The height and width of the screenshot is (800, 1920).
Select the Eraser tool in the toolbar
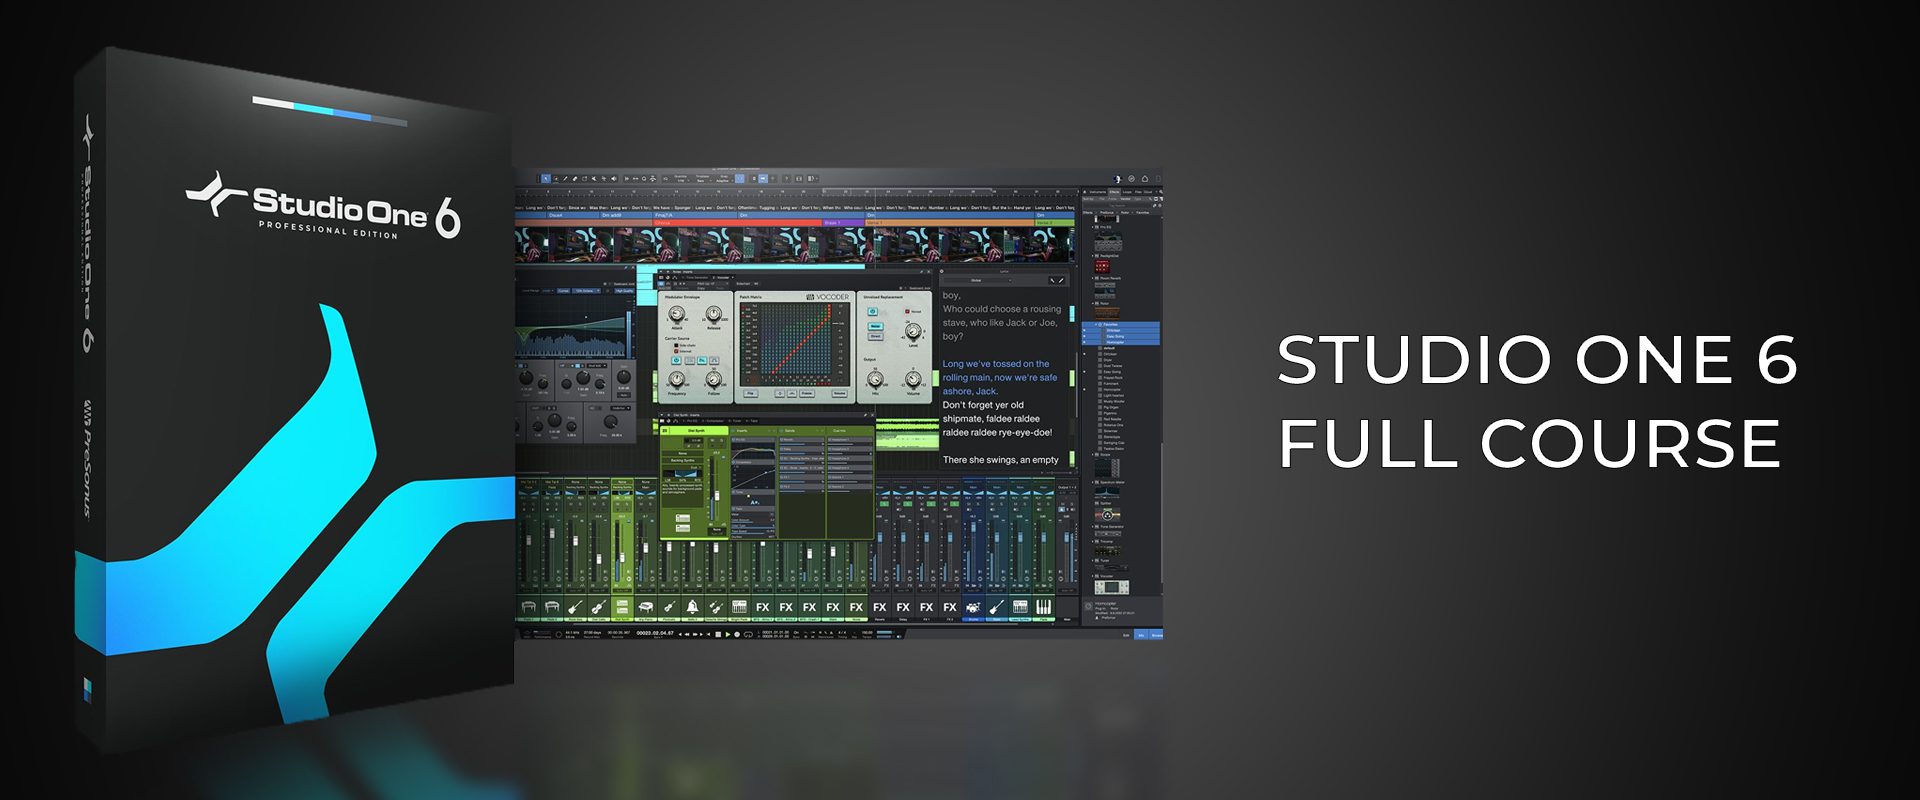(575, 178)
